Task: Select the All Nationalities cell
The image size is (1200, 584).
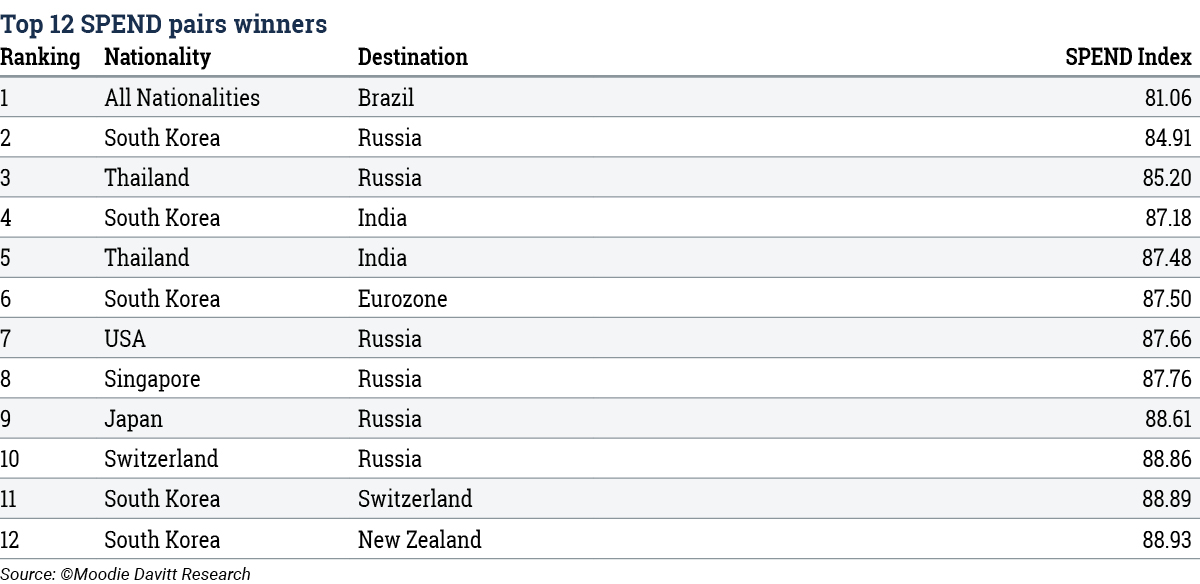Action: (x=182, y=98)
